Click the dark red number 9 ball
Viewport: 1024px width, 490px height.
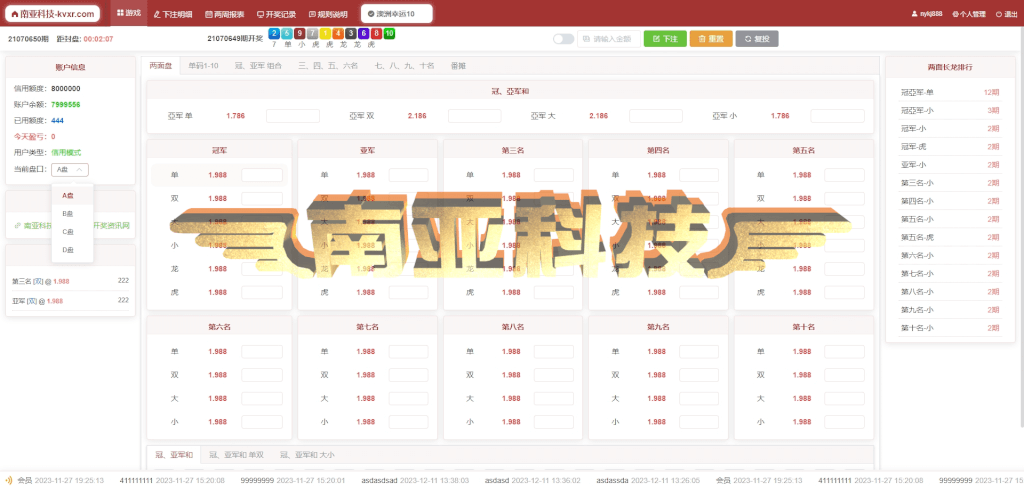click(x=300, y=33)
